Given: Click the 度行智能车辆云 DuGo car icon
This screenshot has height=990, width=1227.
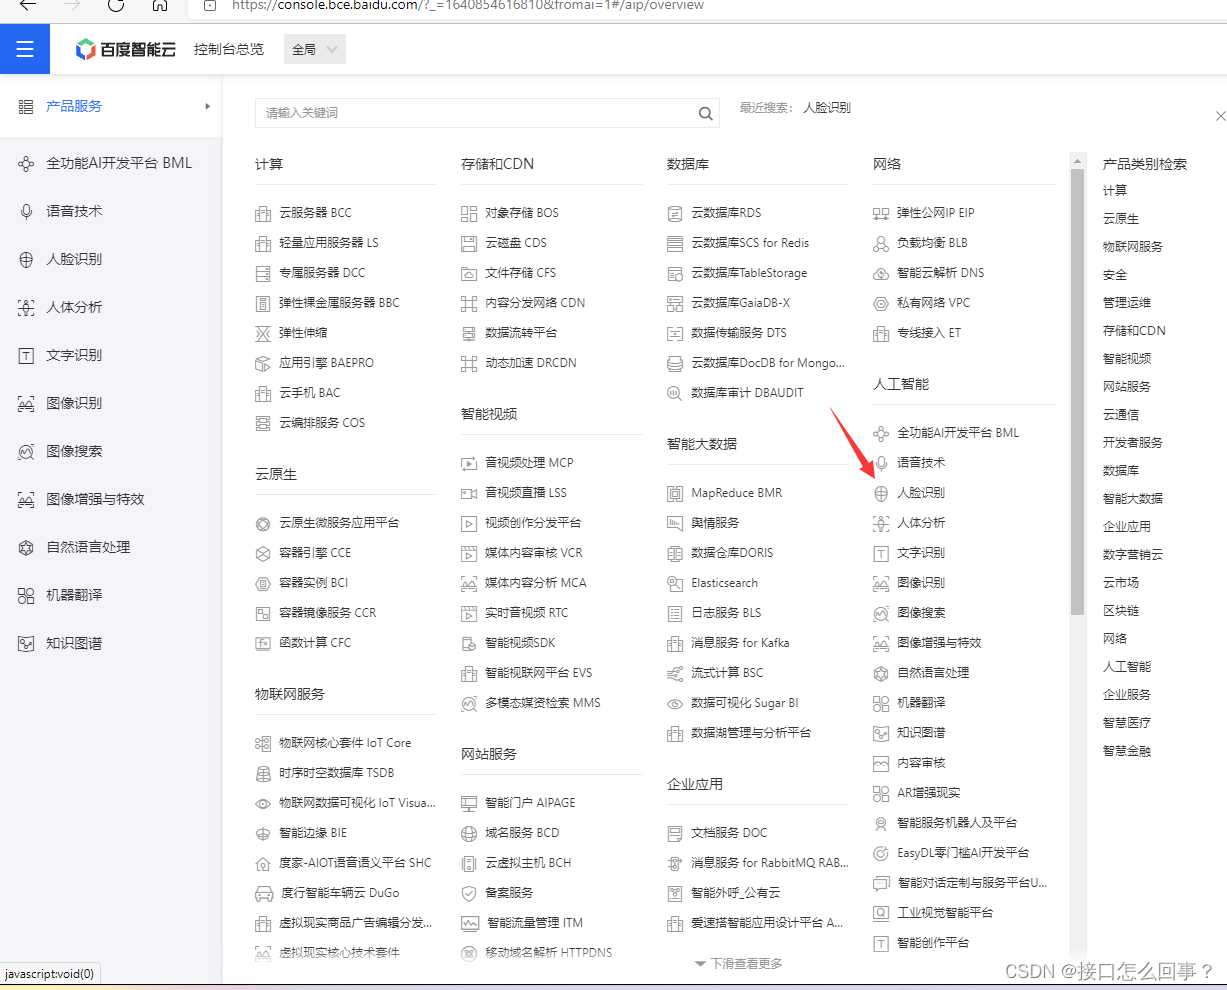Looking at the screenshot, I should point(263,893).
